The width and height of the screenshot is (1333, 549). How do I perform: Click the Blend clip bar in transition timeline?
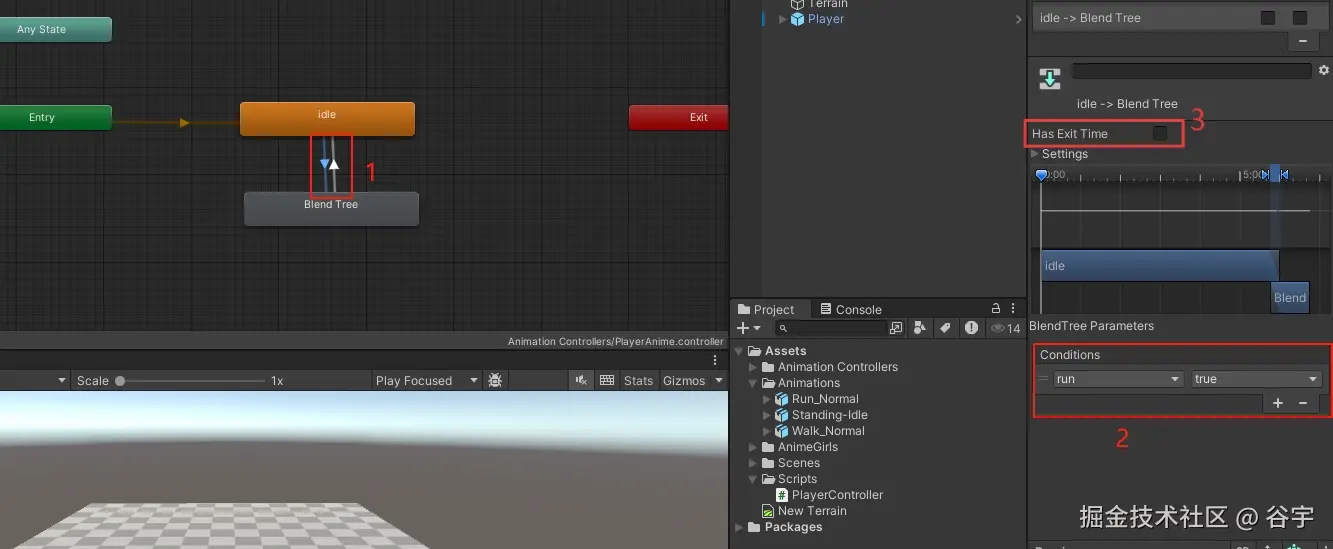[1290, 297]
